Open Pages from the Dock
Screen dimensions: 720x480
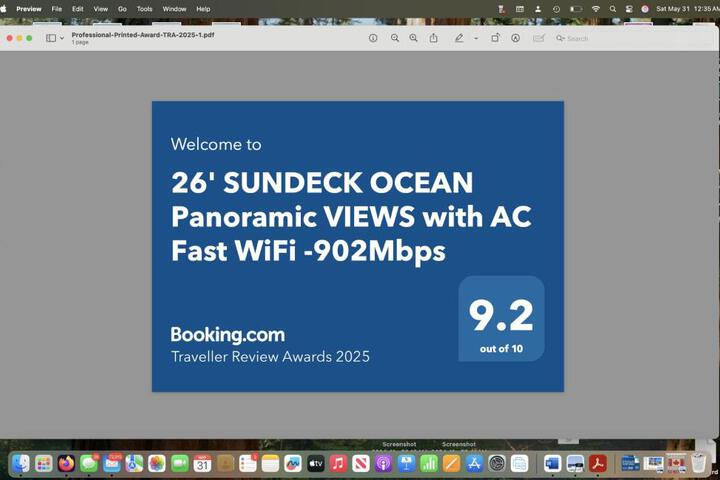[x=451, y=463]
